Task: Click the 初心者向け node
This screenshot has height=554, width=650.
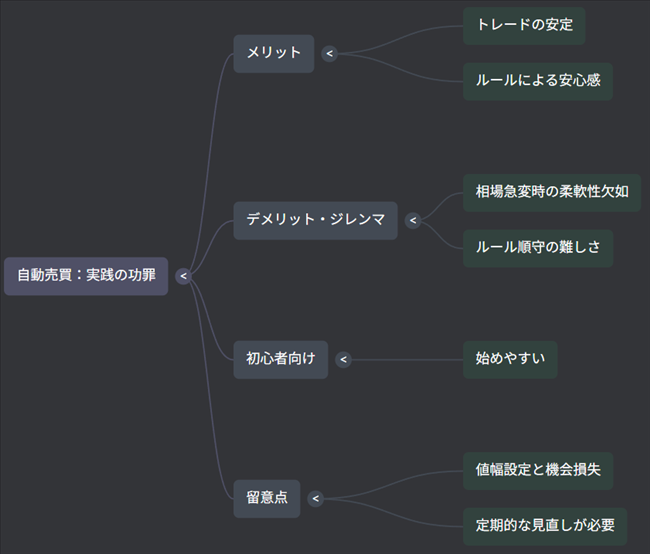Action: (280, 360)
